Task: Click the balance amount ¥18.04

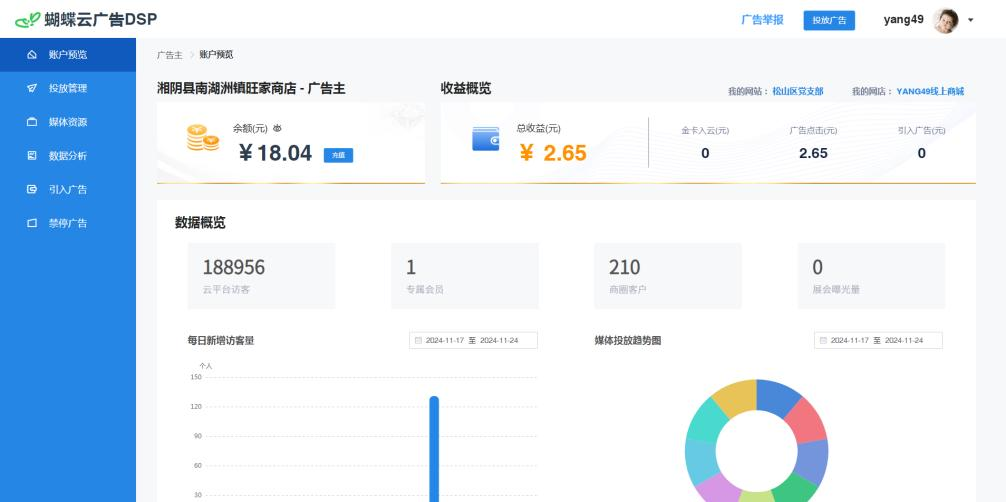Action: tap(275, 153)
